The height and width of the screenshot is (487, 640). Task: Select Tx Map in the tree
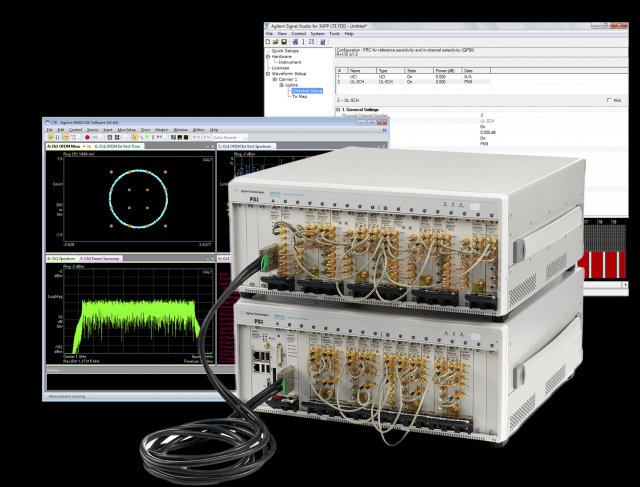click(x=300, y=96)
